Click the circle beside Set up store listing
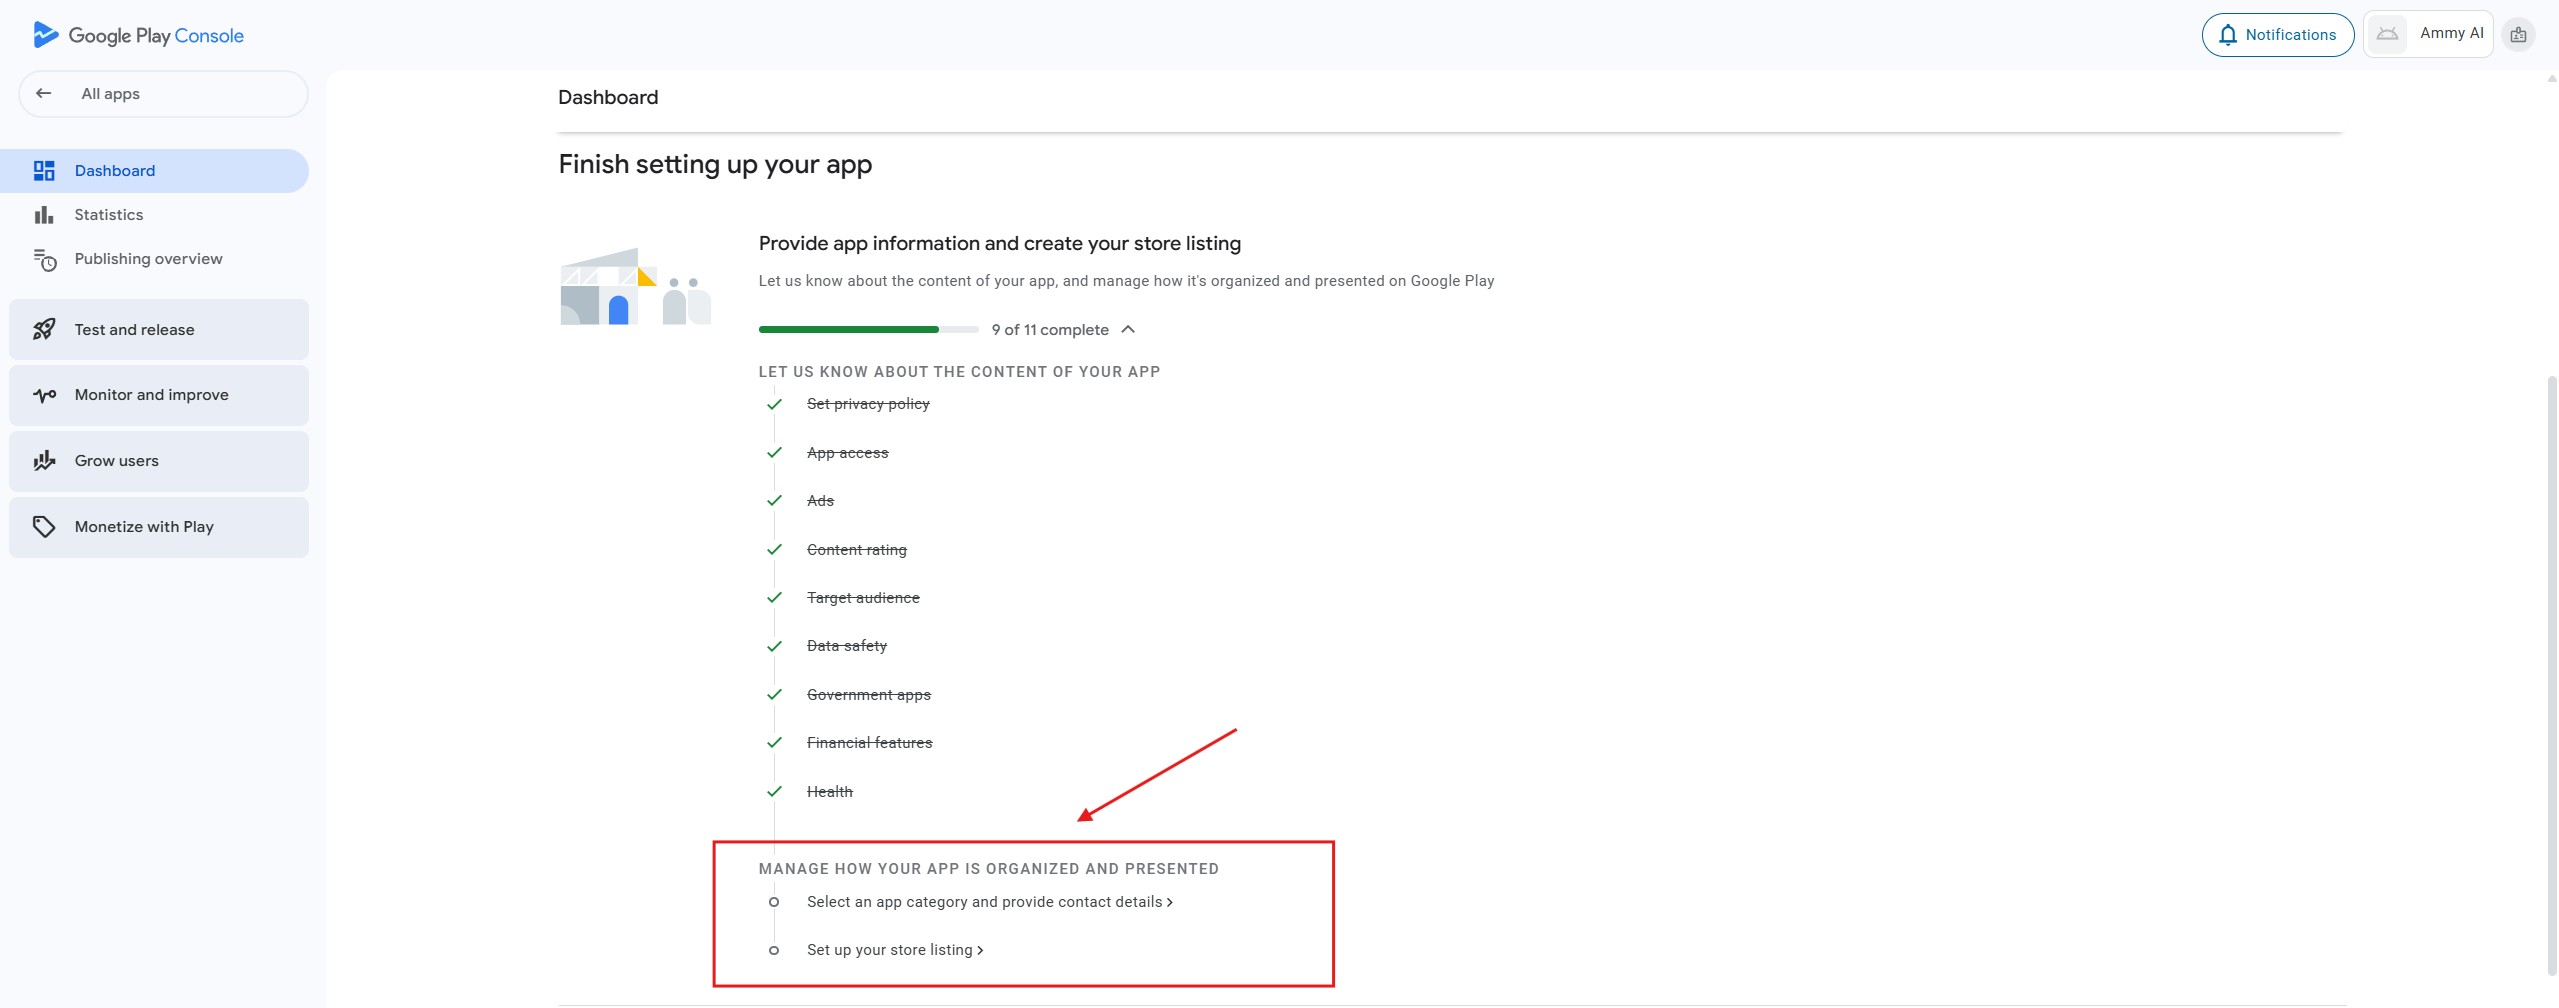The width and height of the screenshot is (2559, 1008). [x=773, y=951]
